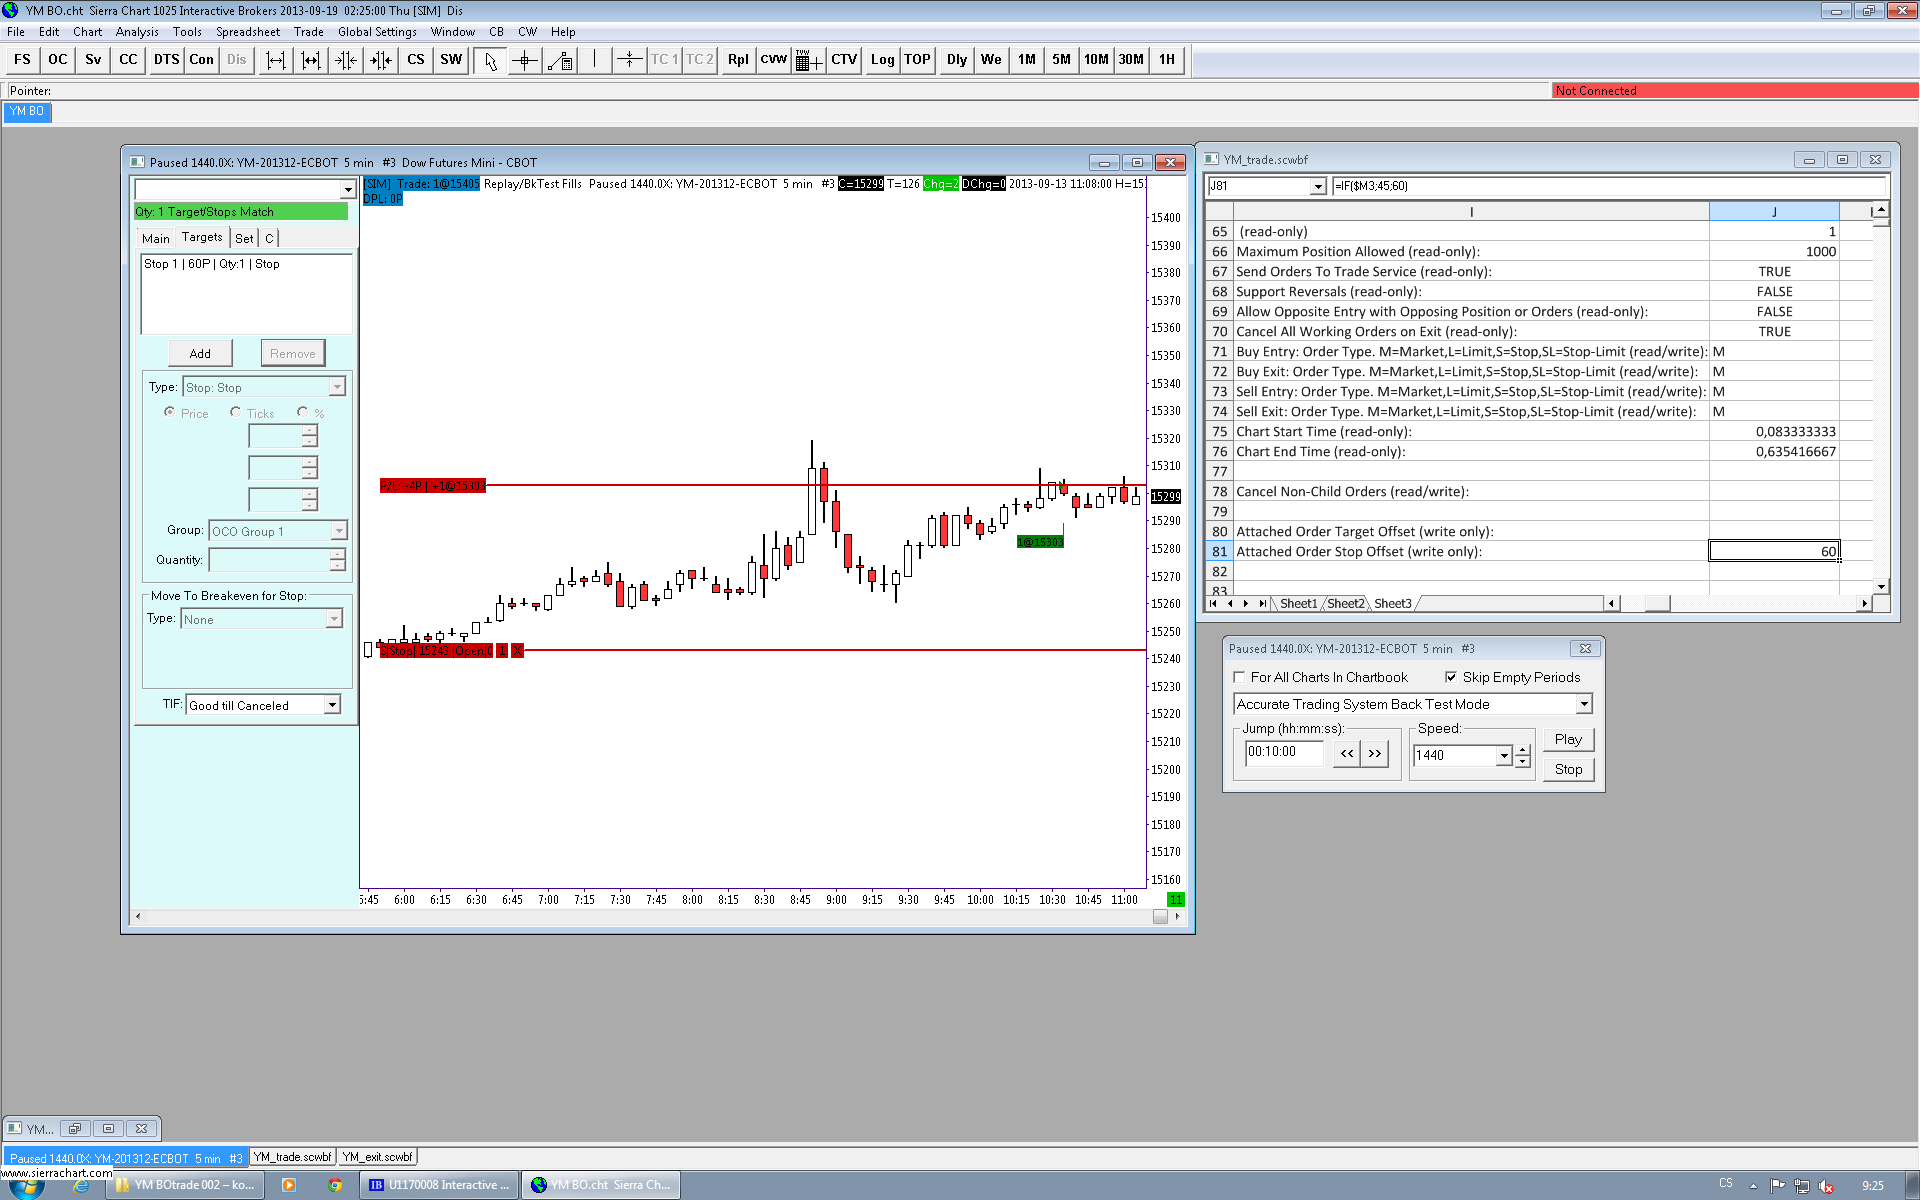Click the Stop replay button
Viewport: 1920px width, 1200px height.
1568,770
